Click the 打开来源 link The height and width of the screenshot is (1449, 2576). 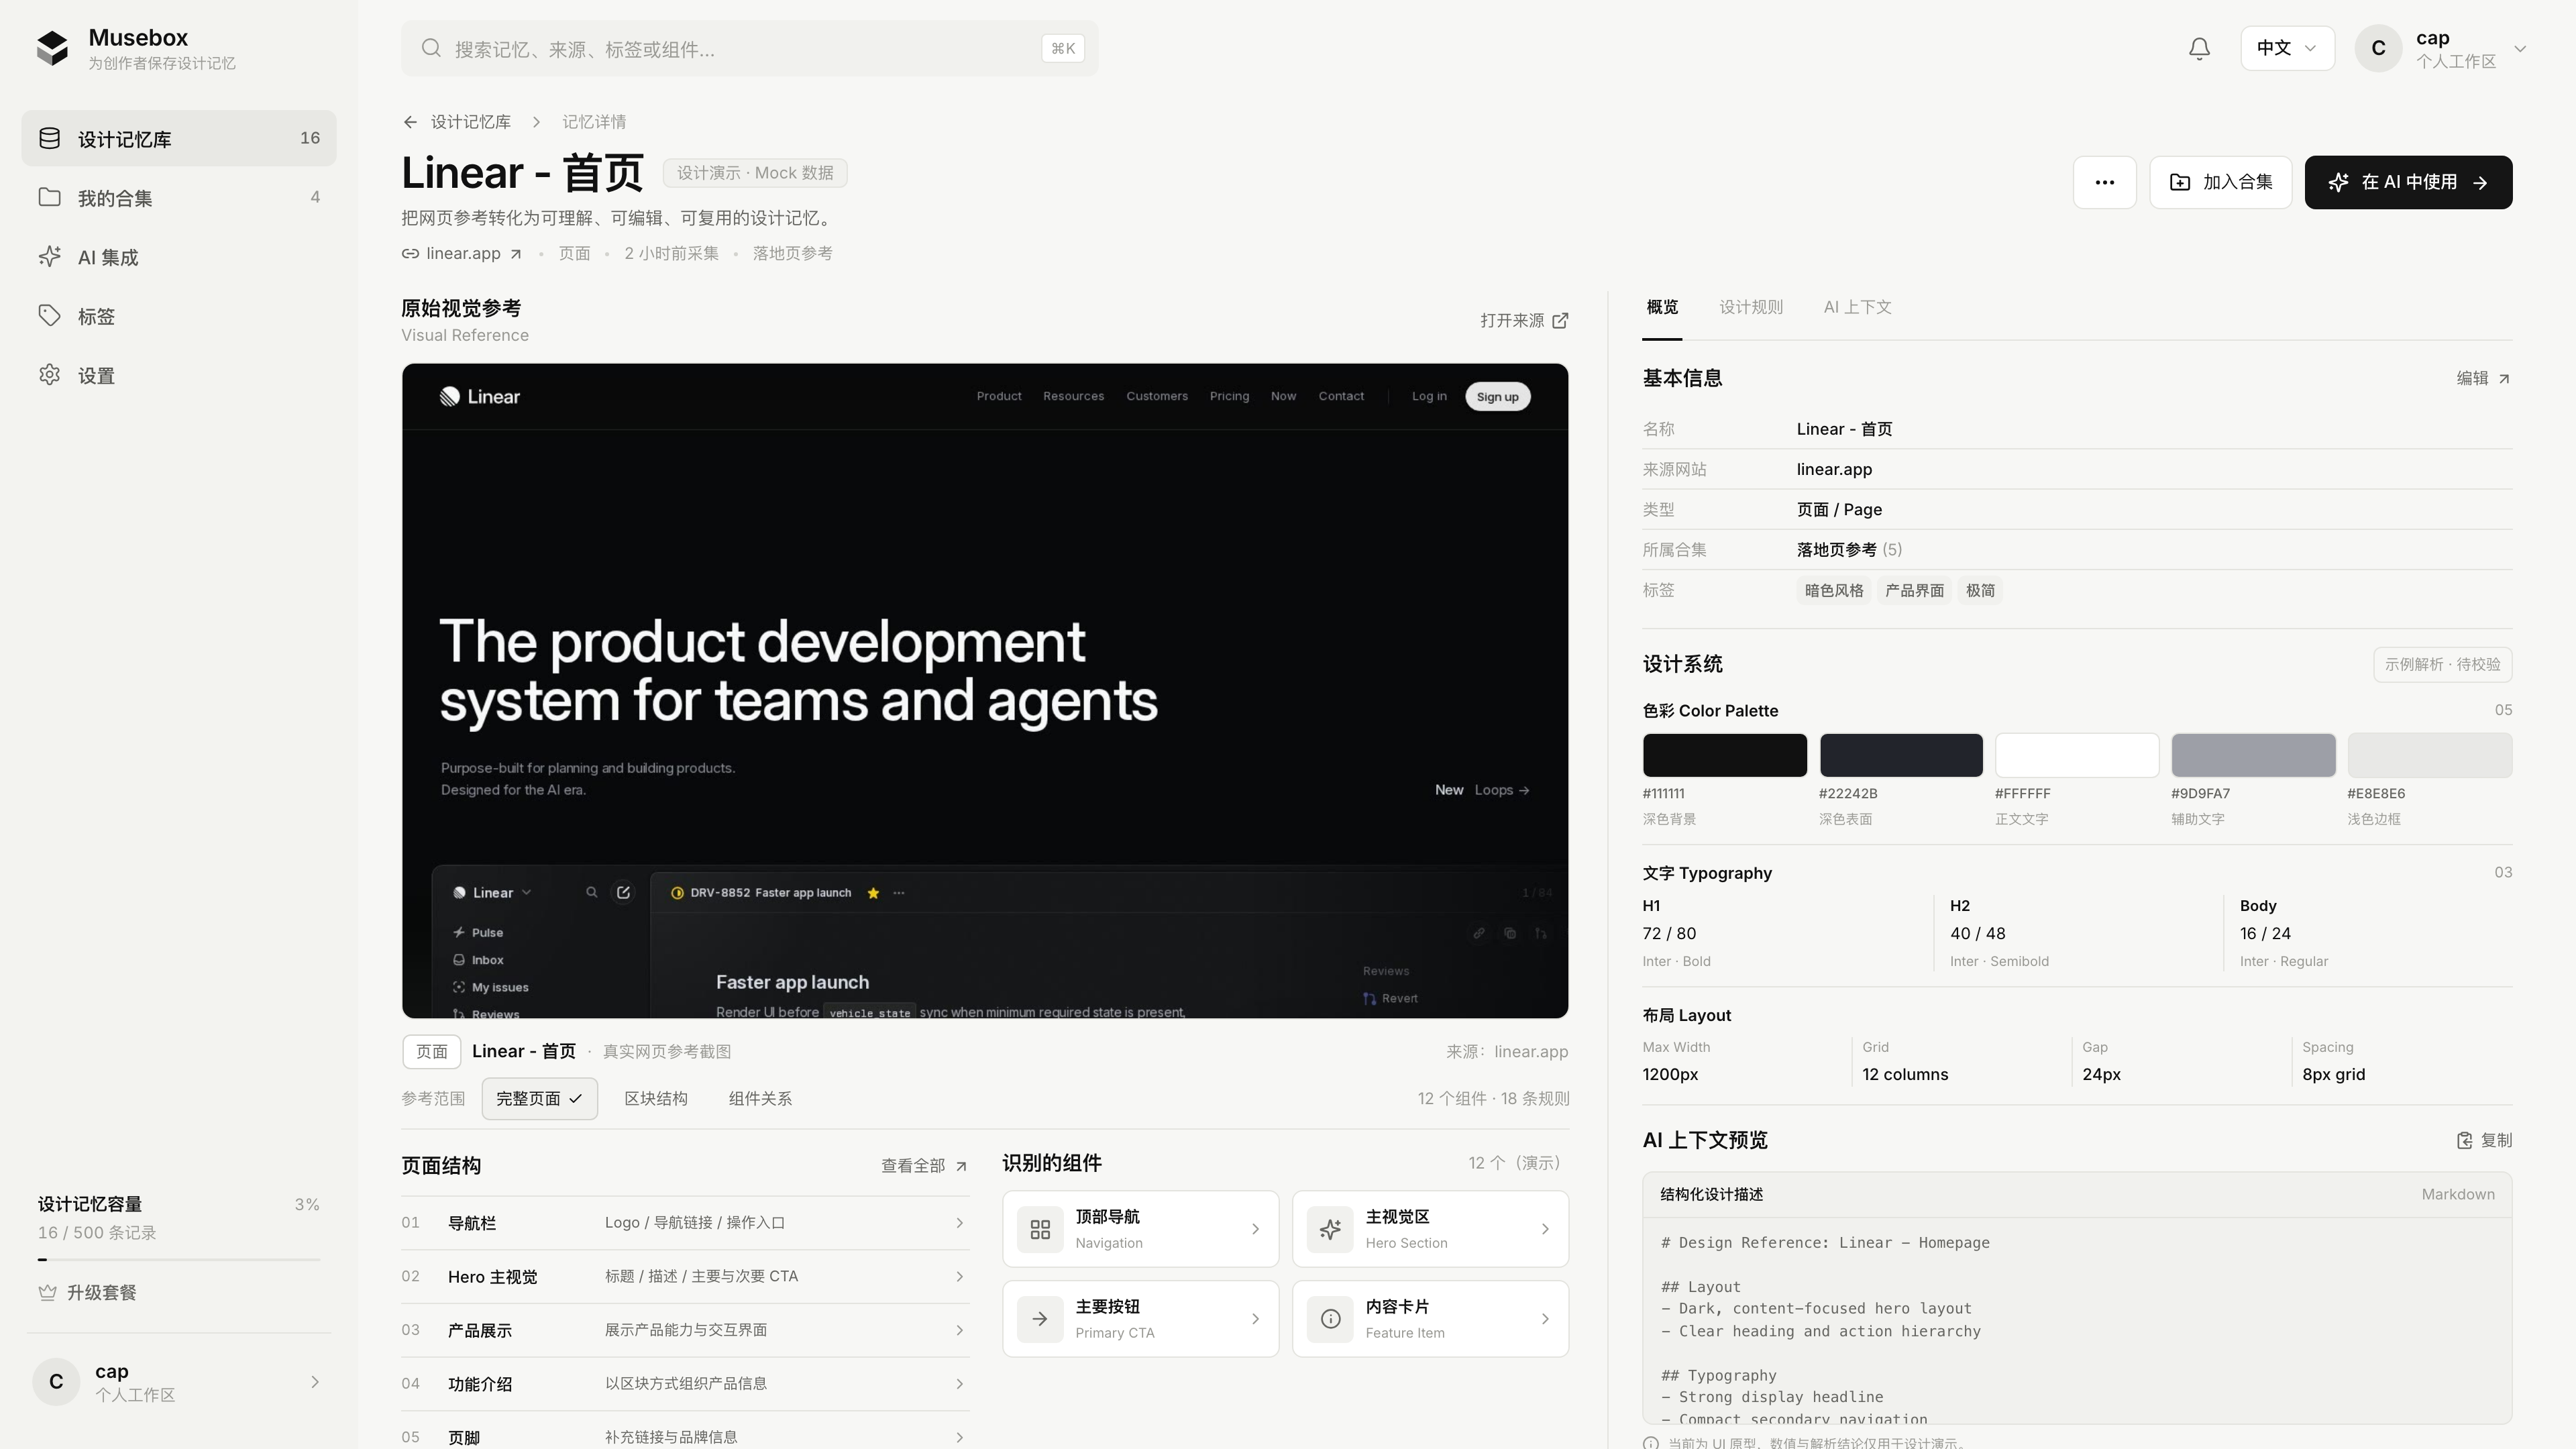click(x=1524, y=320)
